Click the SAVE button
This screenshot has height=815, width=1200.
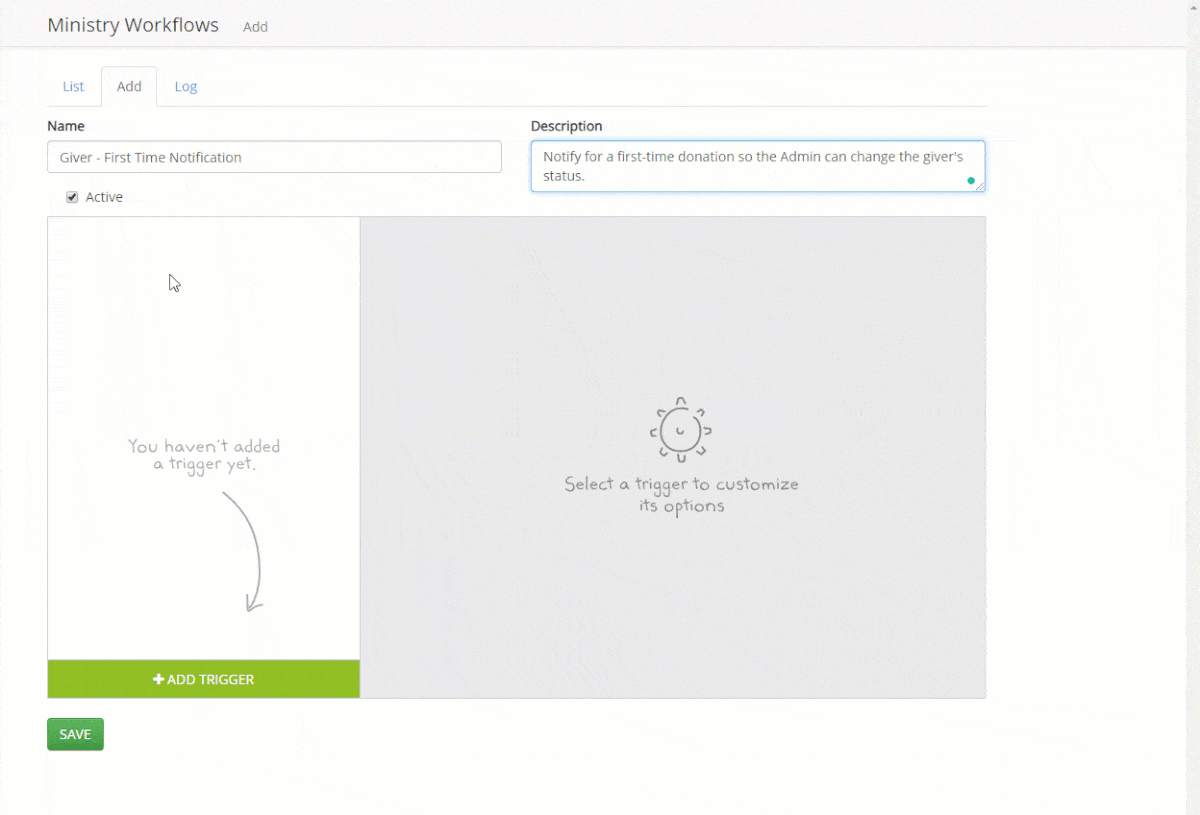click(x=75, y=734)
